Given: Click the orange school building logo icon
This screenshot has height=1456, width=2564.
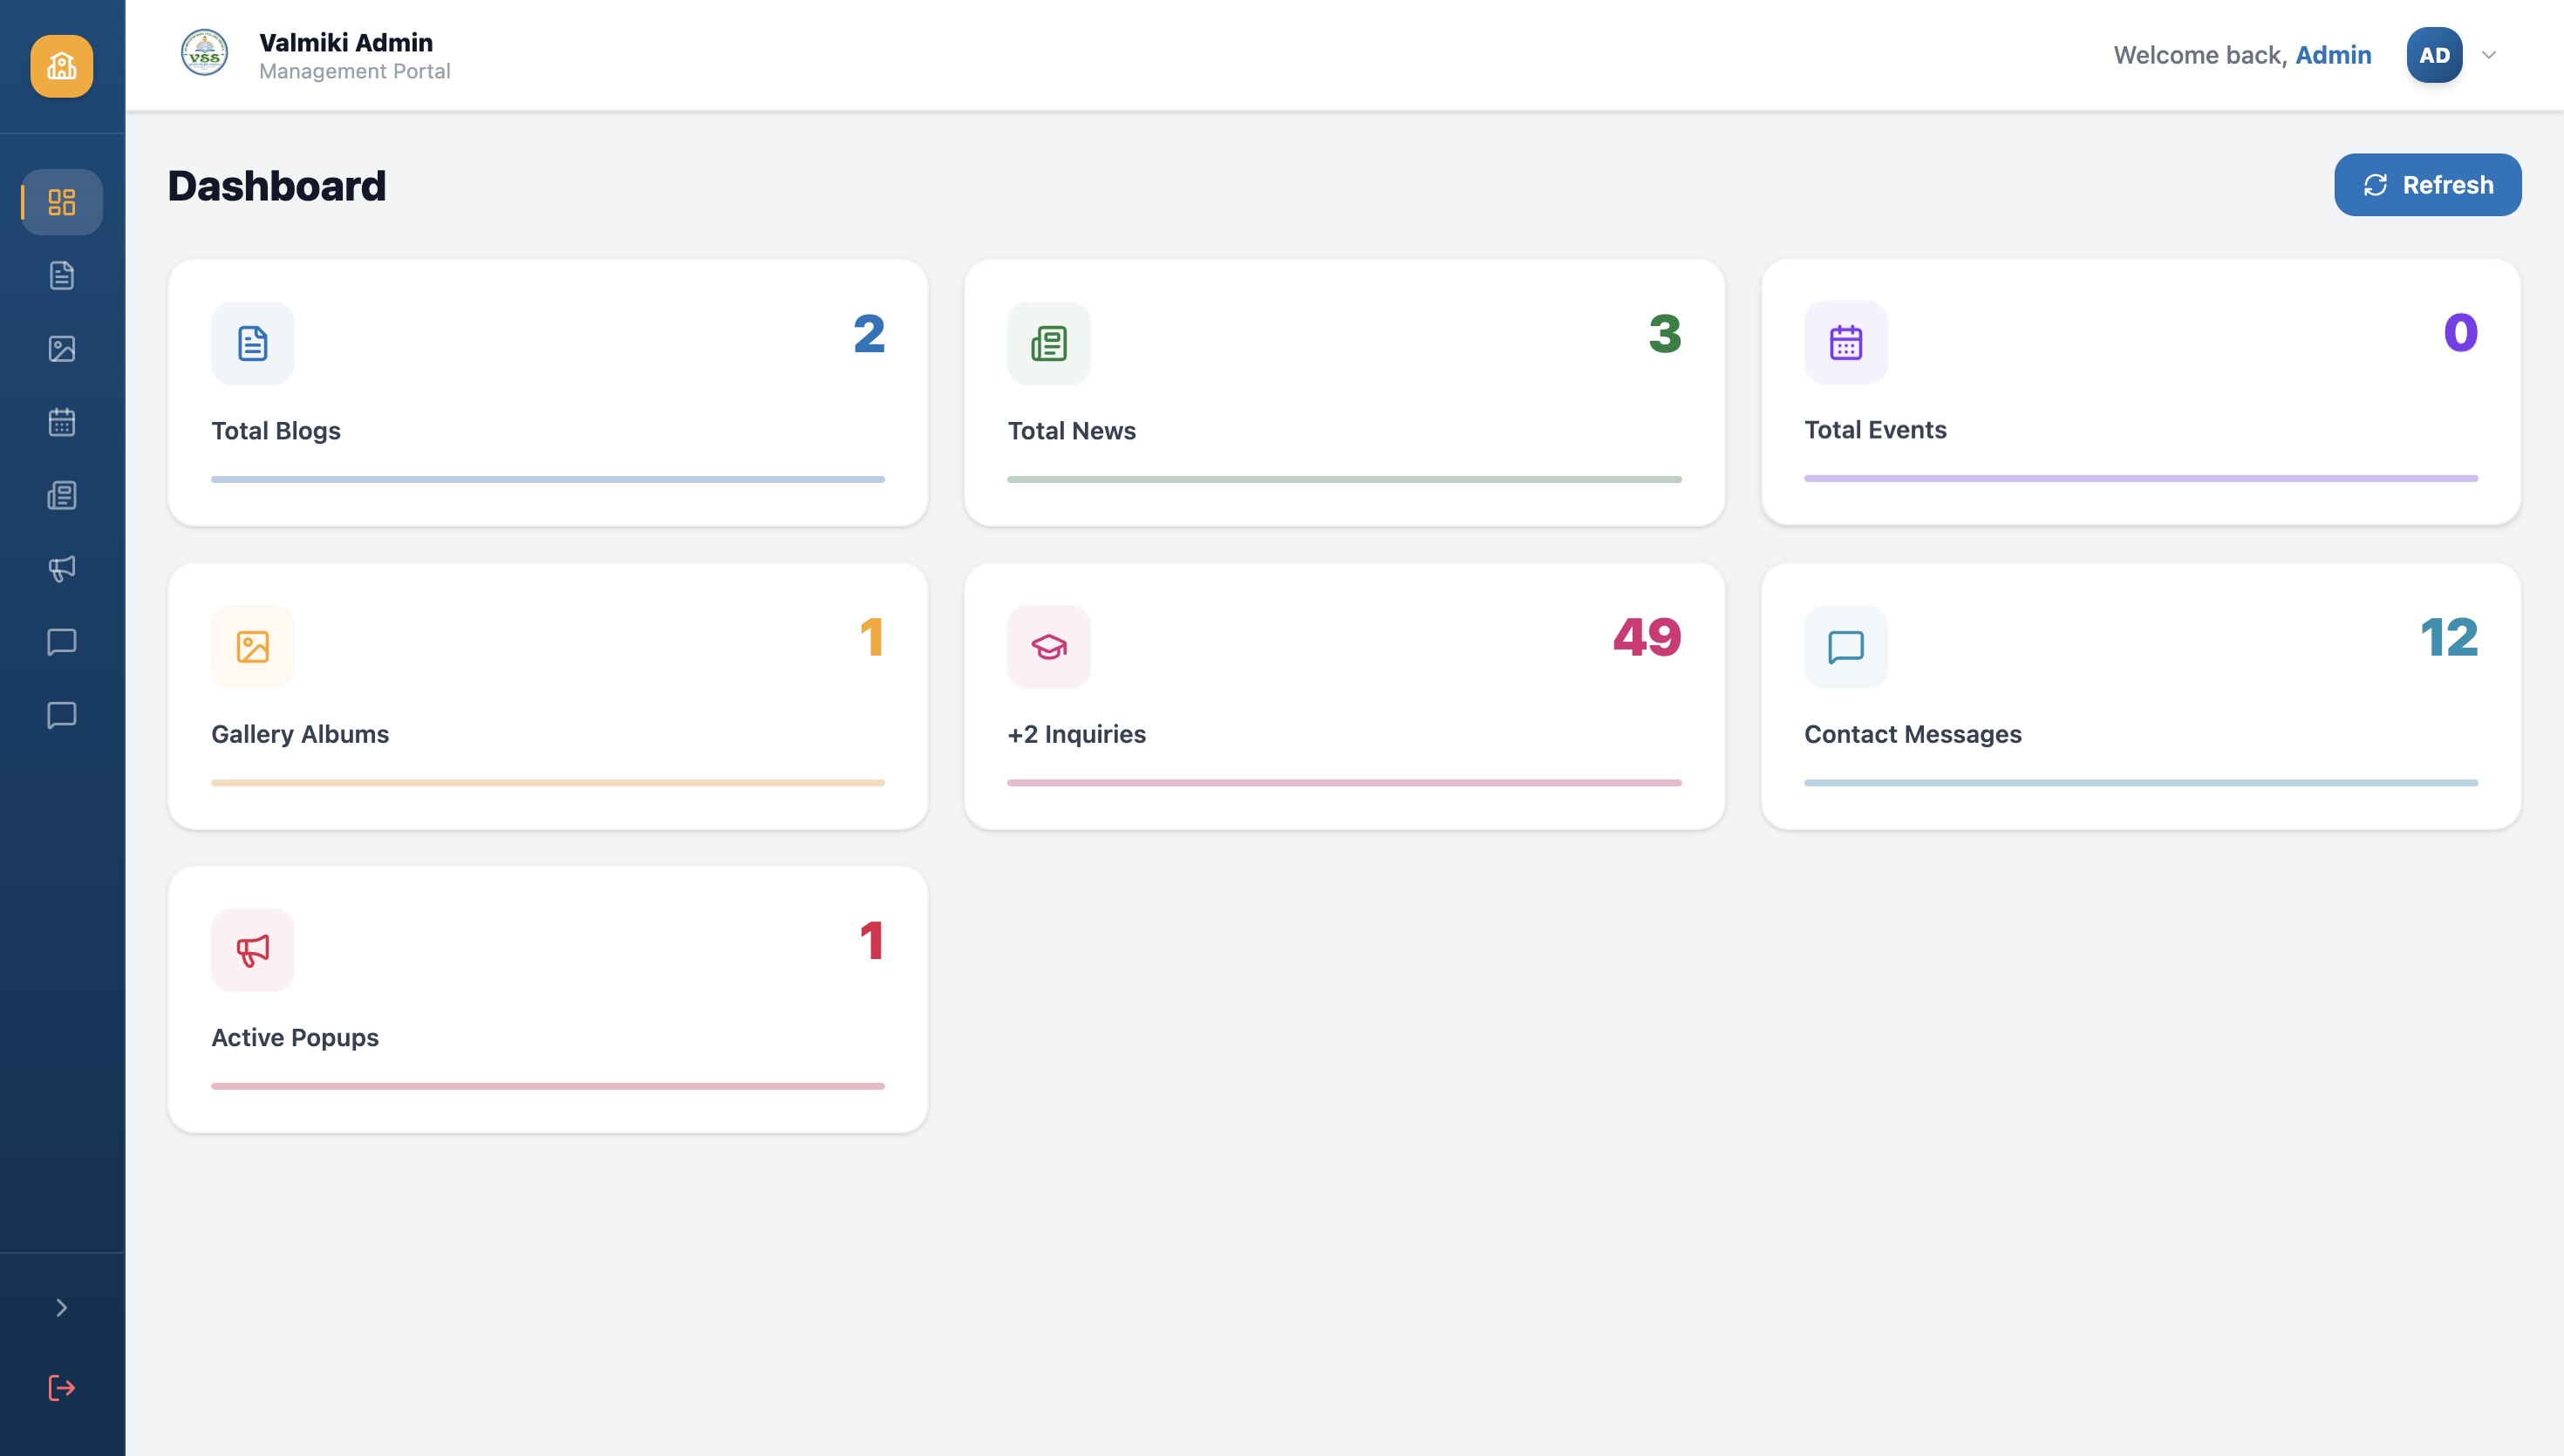Looking at the screenshot, I should pos(62,66).
